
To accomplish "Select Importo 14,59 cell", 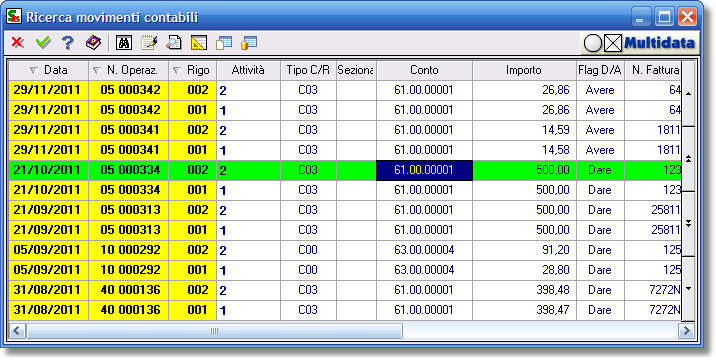I will click(x=524, y=130).
